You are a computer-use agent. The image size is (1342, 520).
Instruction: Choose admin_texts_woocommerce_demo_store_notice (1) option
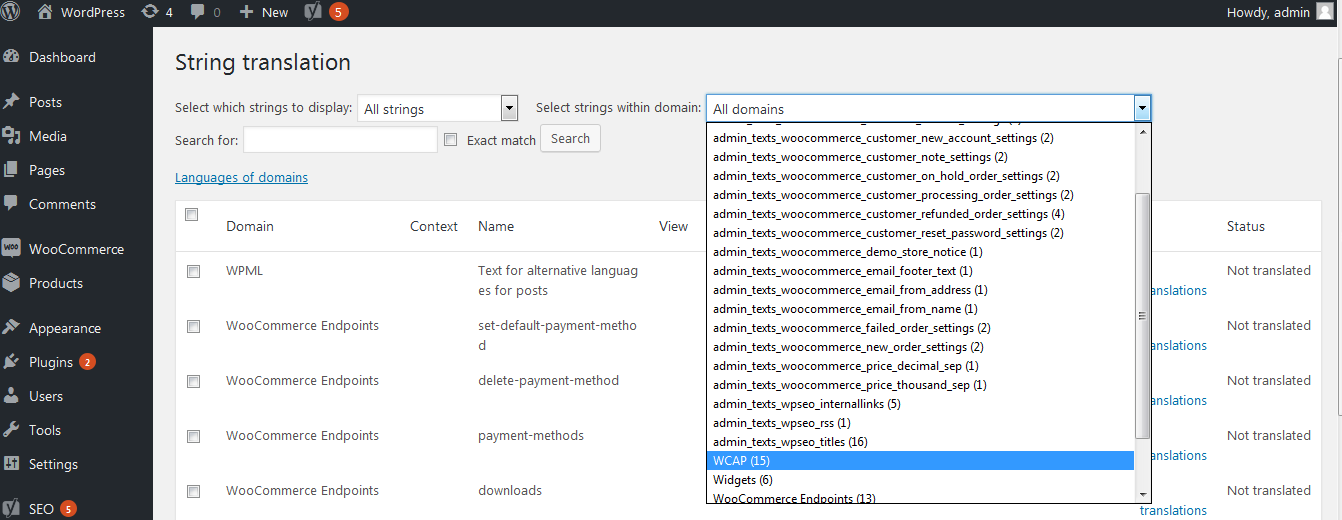pyautogui.click(x=920, y=251)
